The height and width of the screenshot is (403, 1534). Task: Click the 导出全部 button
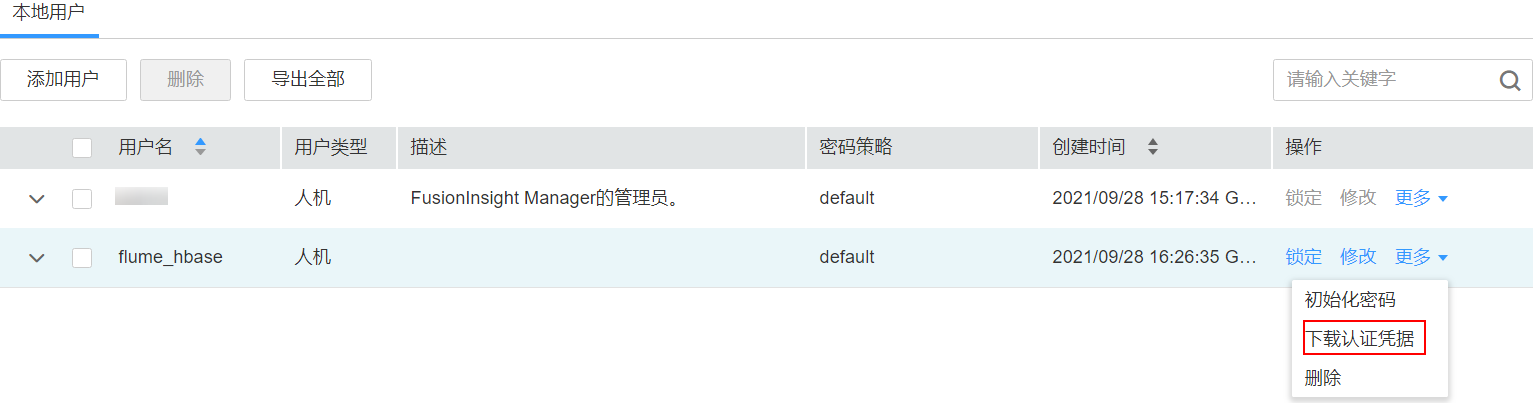click(308, 79)
